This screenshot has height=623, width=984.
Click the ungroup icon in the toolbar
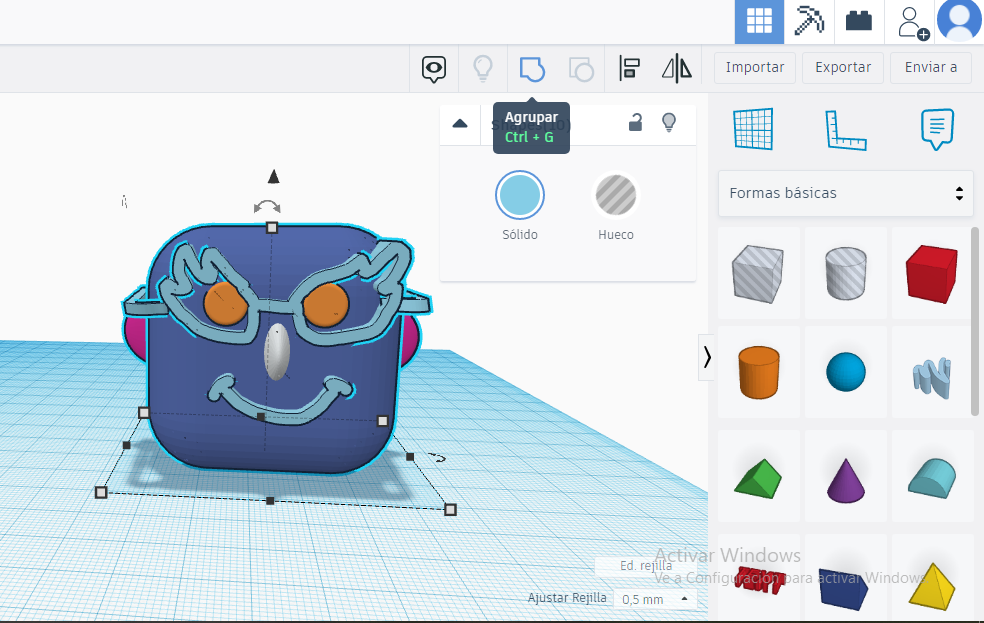click(x=581, y=68)
